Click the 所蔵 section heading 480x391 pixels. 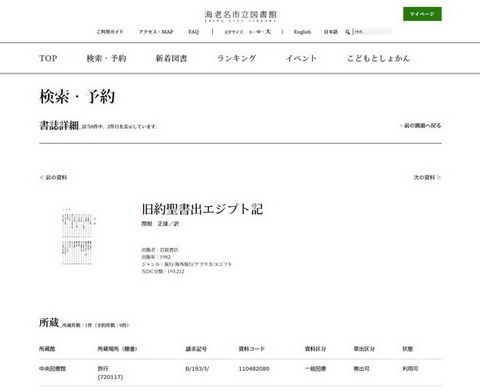click(49, 323)
